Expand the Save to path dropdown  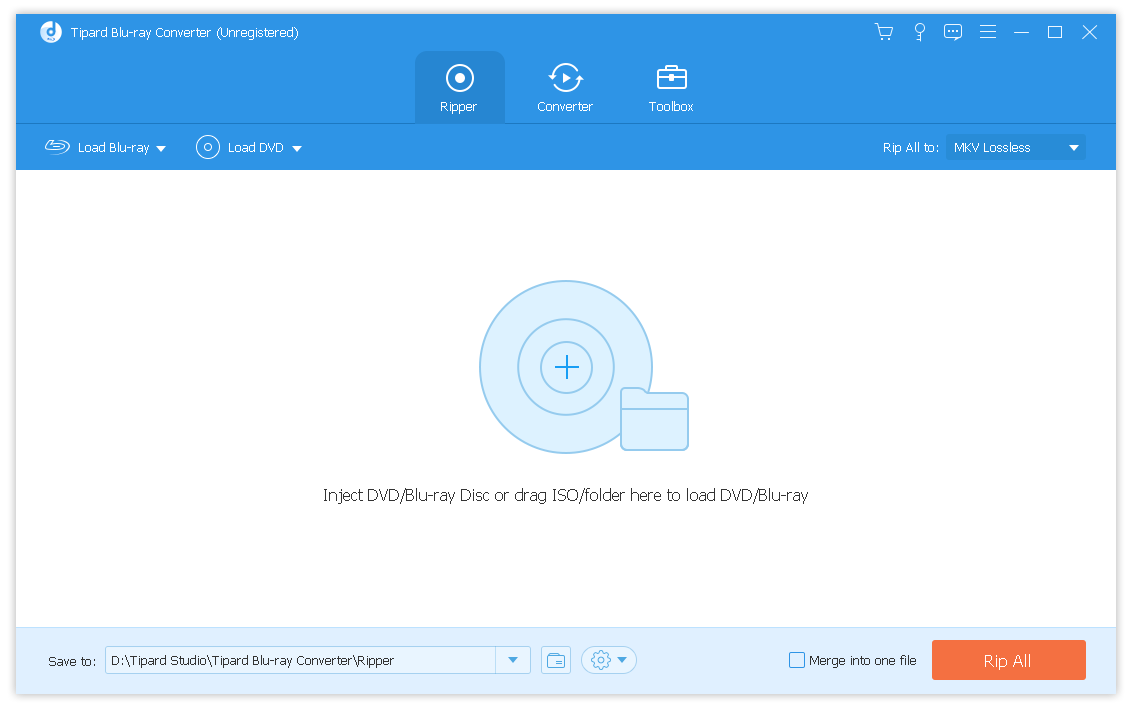coord(513,660)
